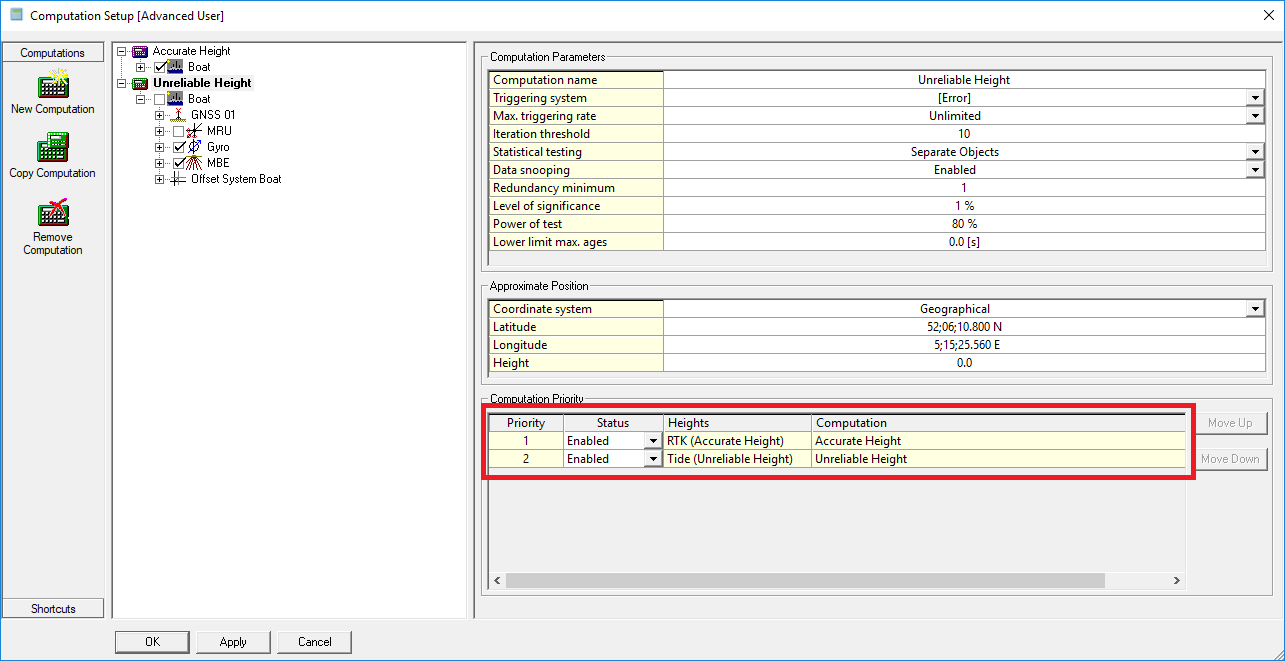Enable the MRU checkbox
The image size is (1285, 661).
179,131
